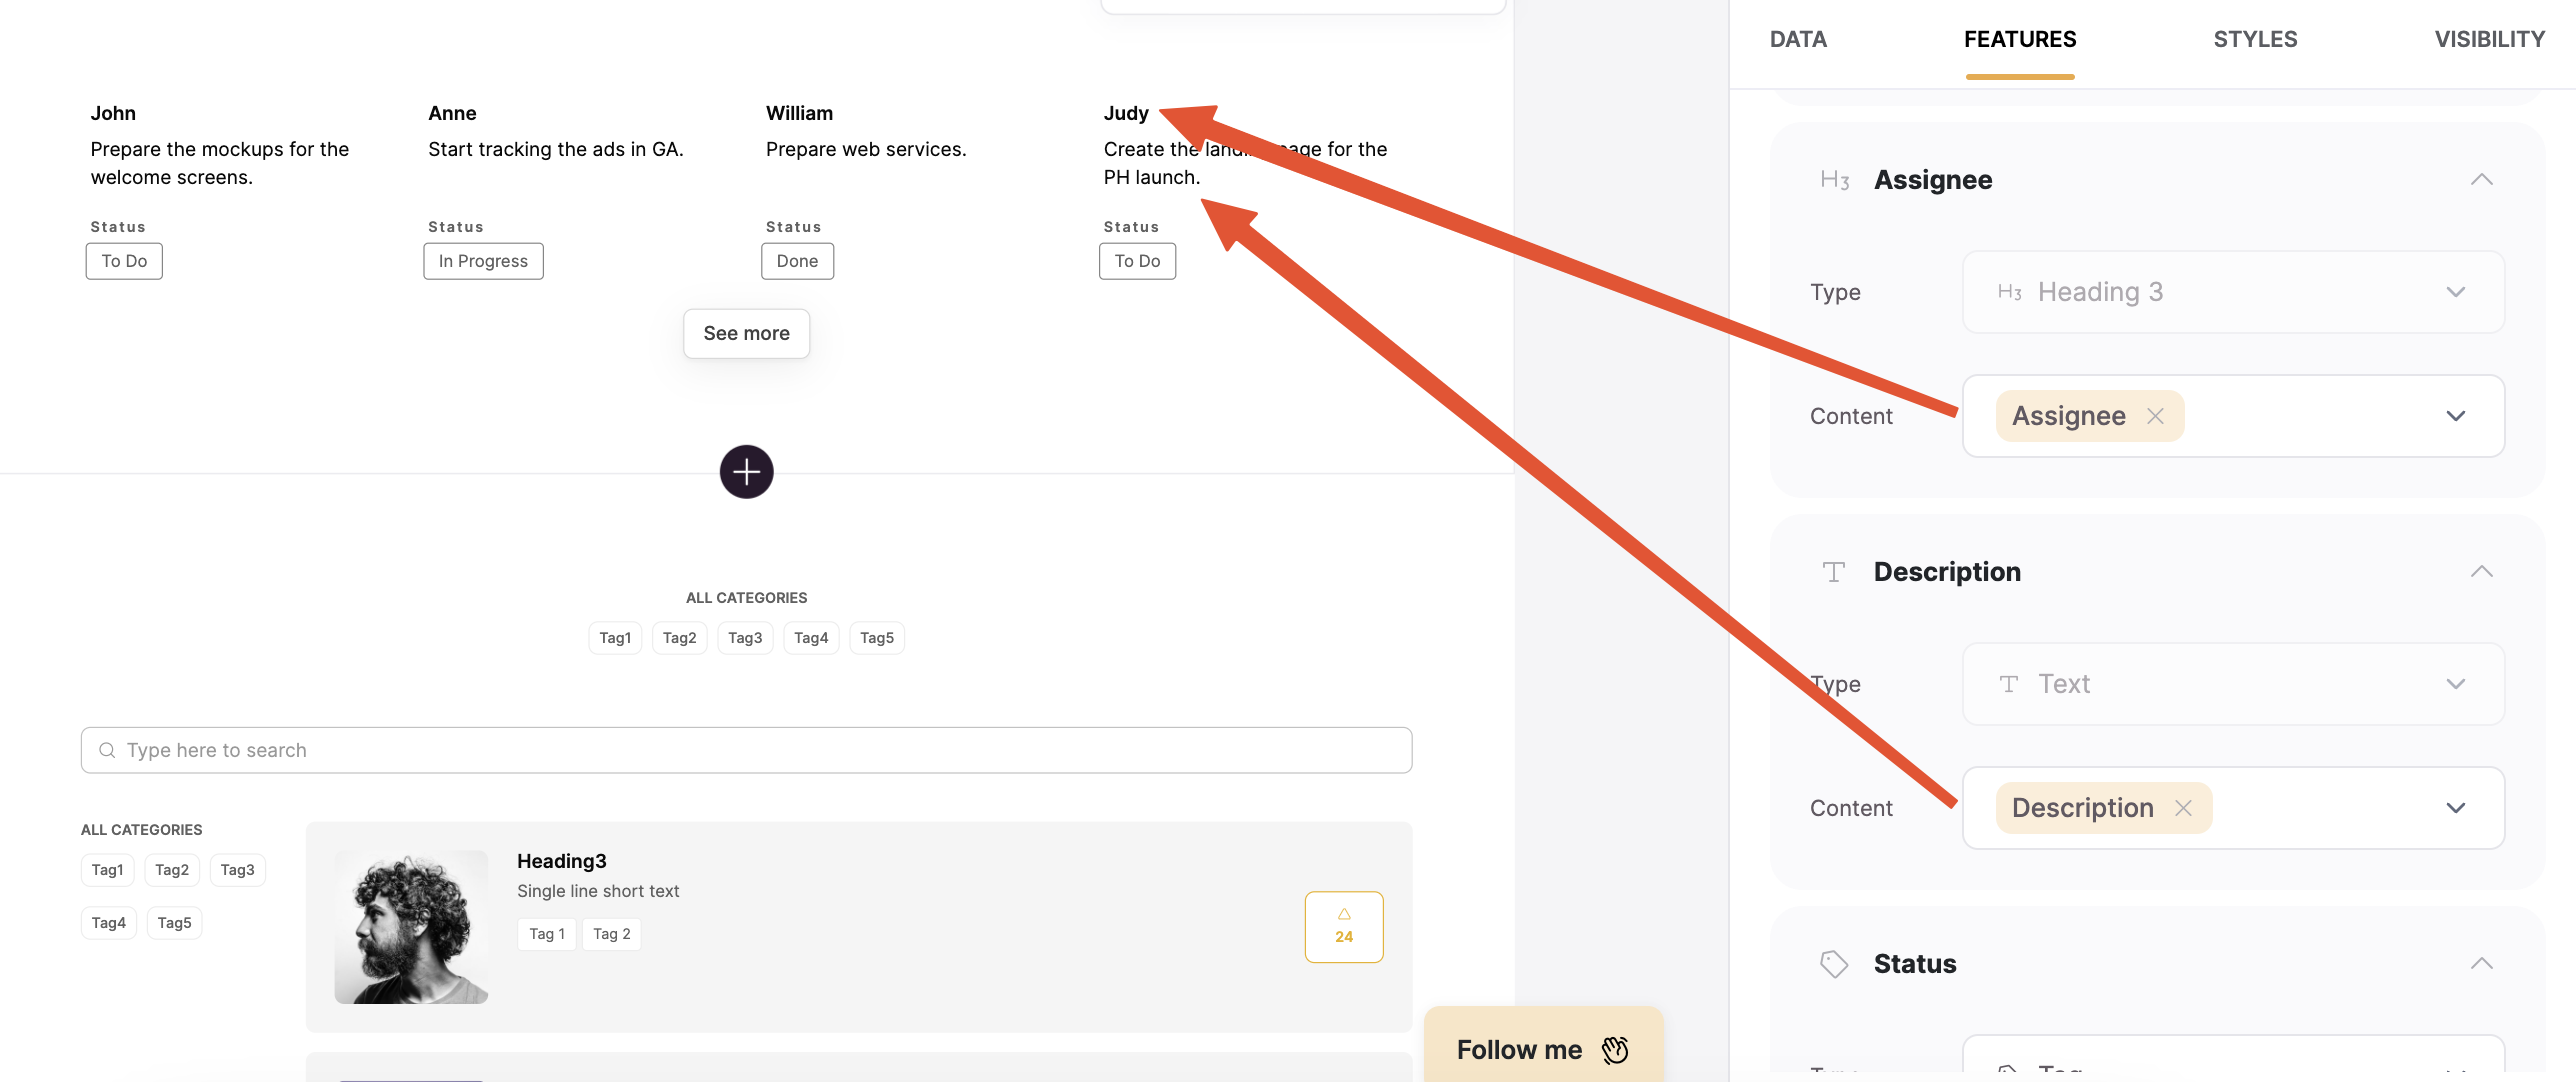The height and width of the screenshot is (1082, 2576).
Task: Click the waving hand icon on Follow me
Action: click(x=1614, y=1049)
